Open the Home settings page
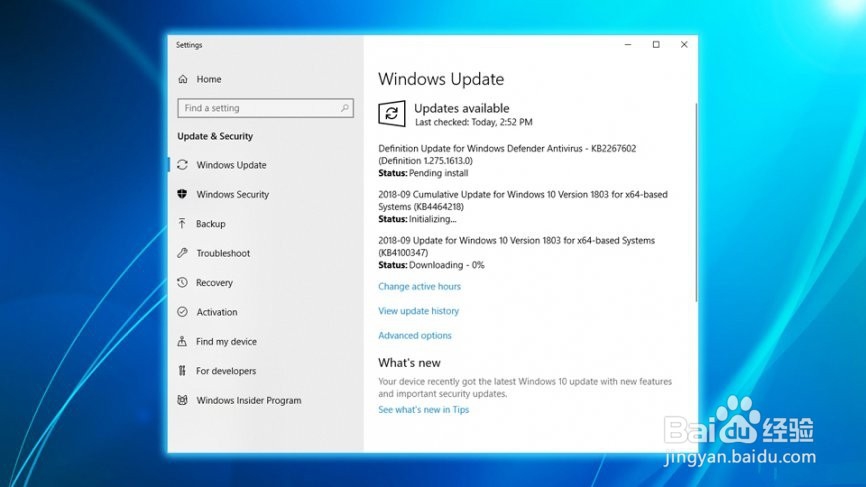 (x=208, y=79)
